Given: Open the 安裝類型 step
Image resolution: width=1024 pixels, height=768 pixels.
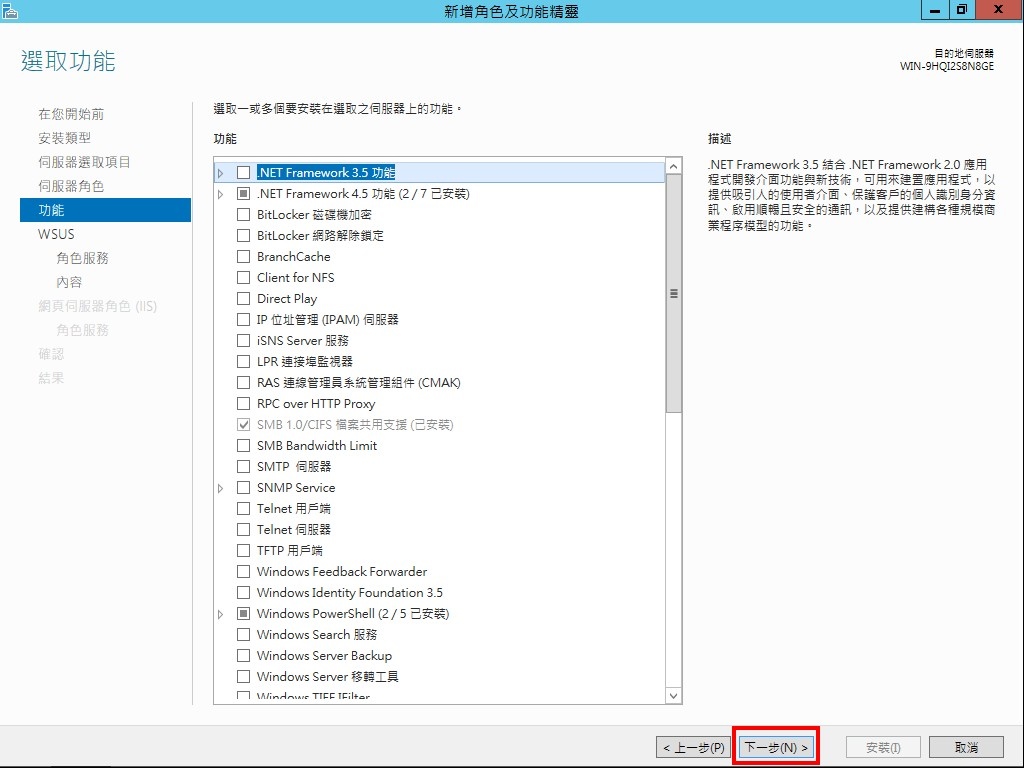Looking at the screenshot, I should click(x=65, y=138).
